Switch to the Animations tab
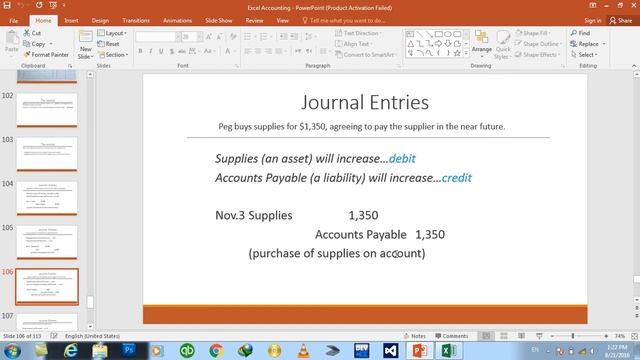 178,20
